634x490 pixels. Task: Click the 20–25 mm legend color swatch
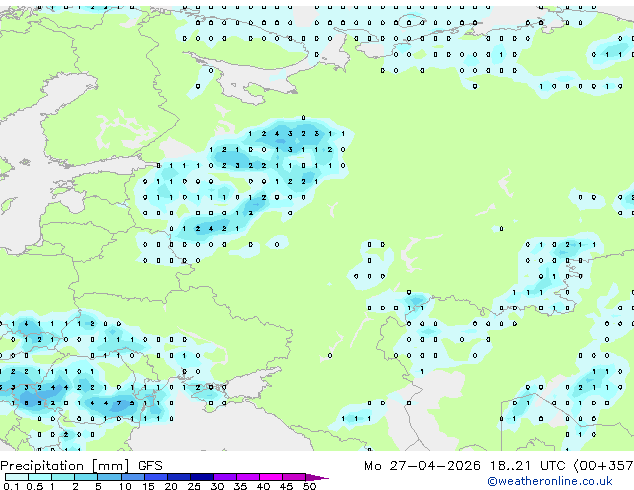[x=179, y=477]
